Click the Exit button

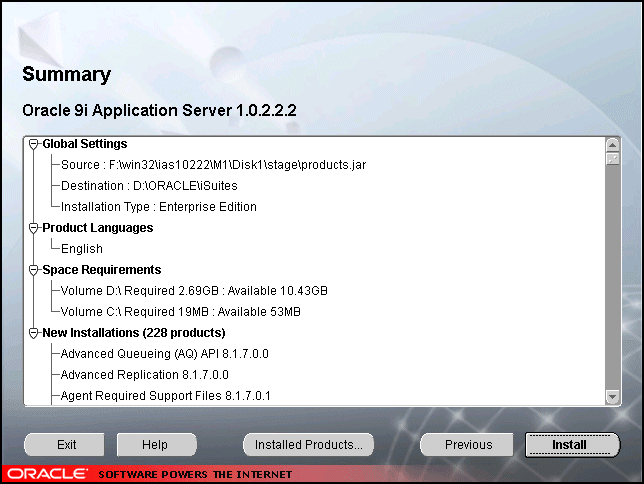(x=64, y=445)
